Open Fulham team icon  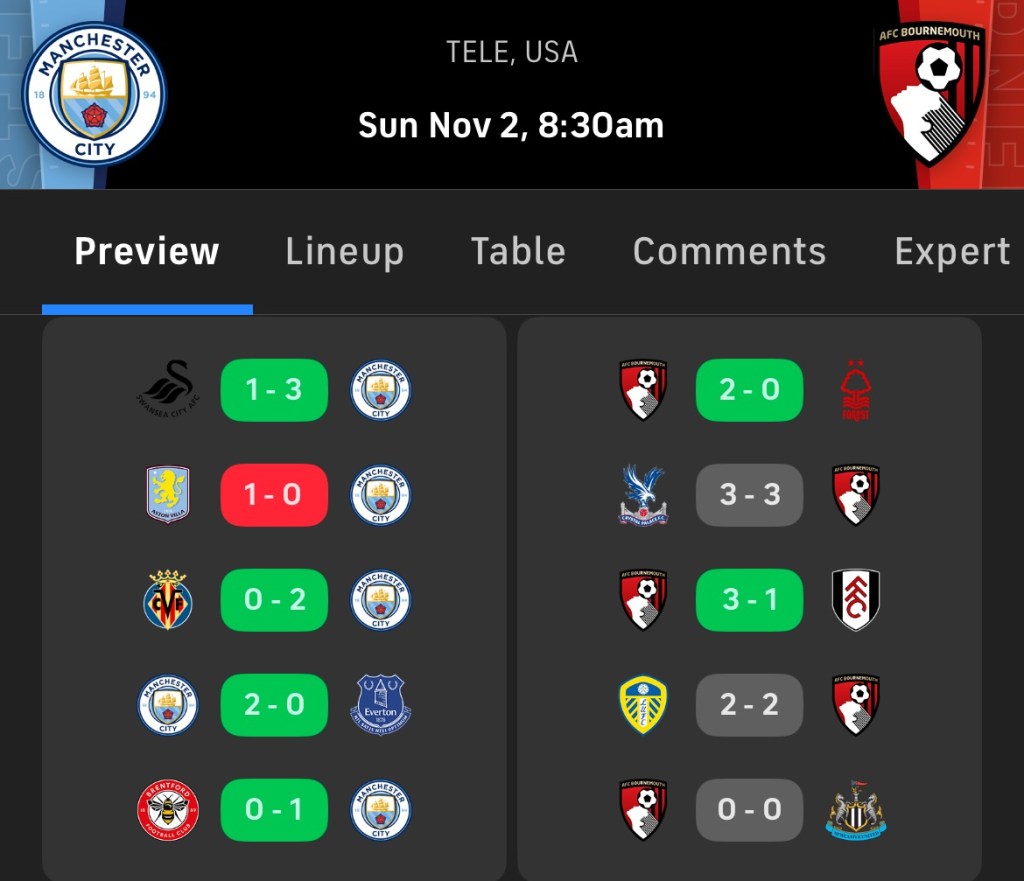[x=855, y=600]
